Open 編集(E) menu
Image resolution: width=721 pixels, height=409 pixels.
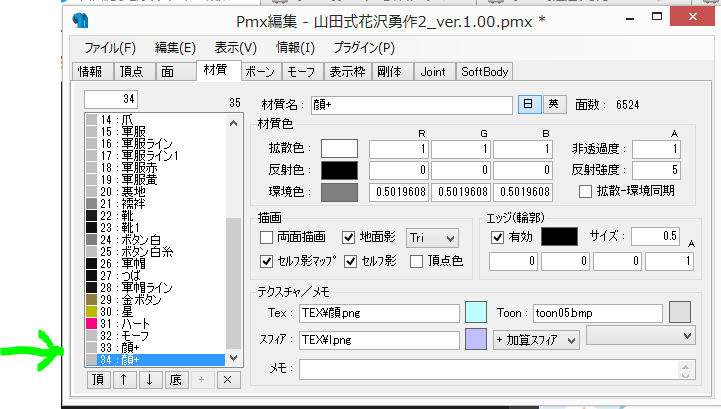point(175,48)
